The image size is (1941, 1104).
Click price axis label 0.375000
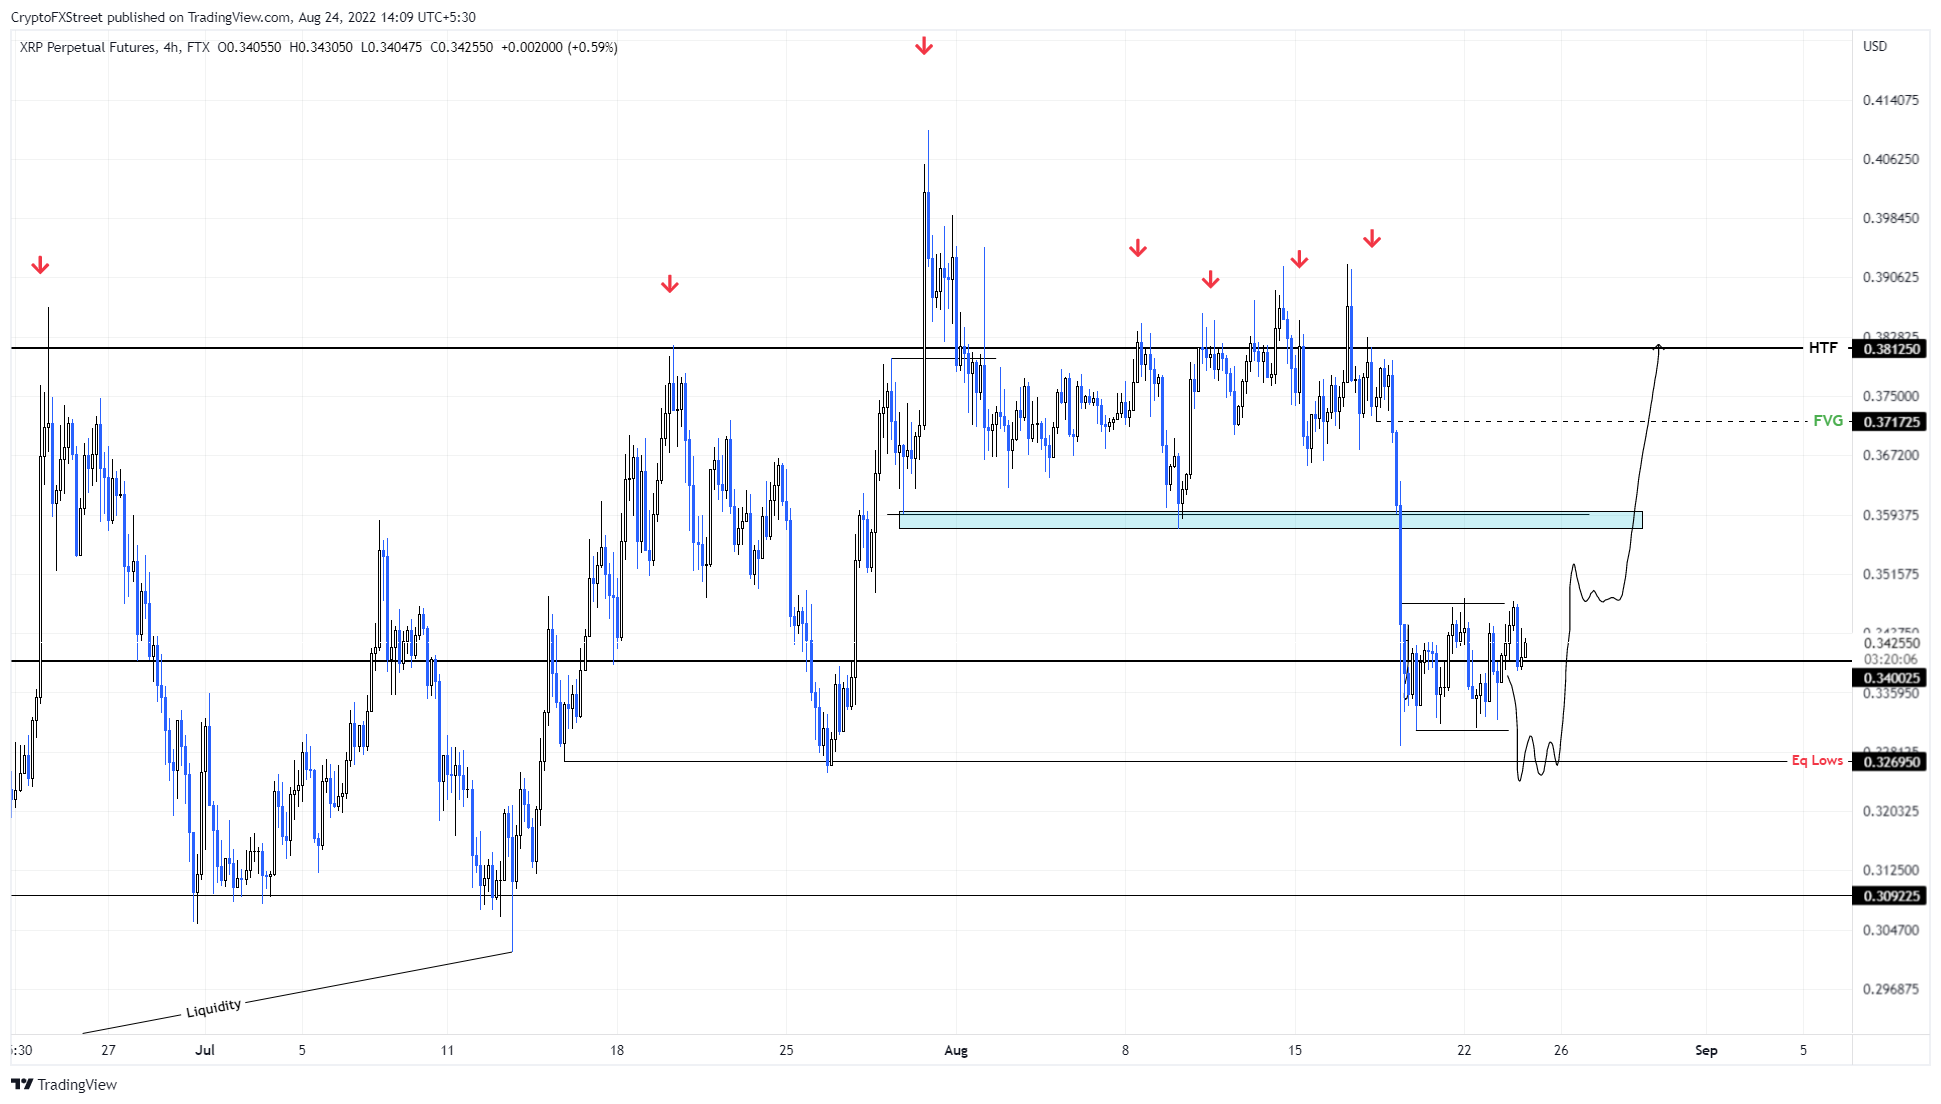[1890, 396]
